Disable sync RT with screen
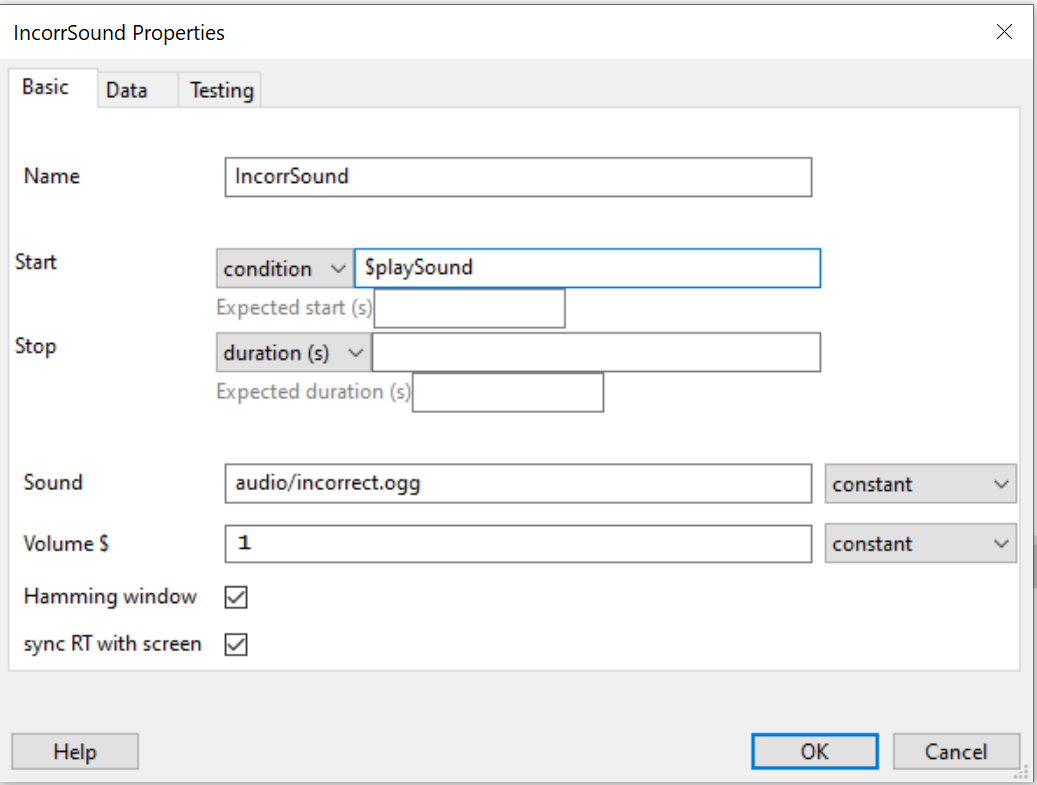1037x785 pixels. click(236, 645)
